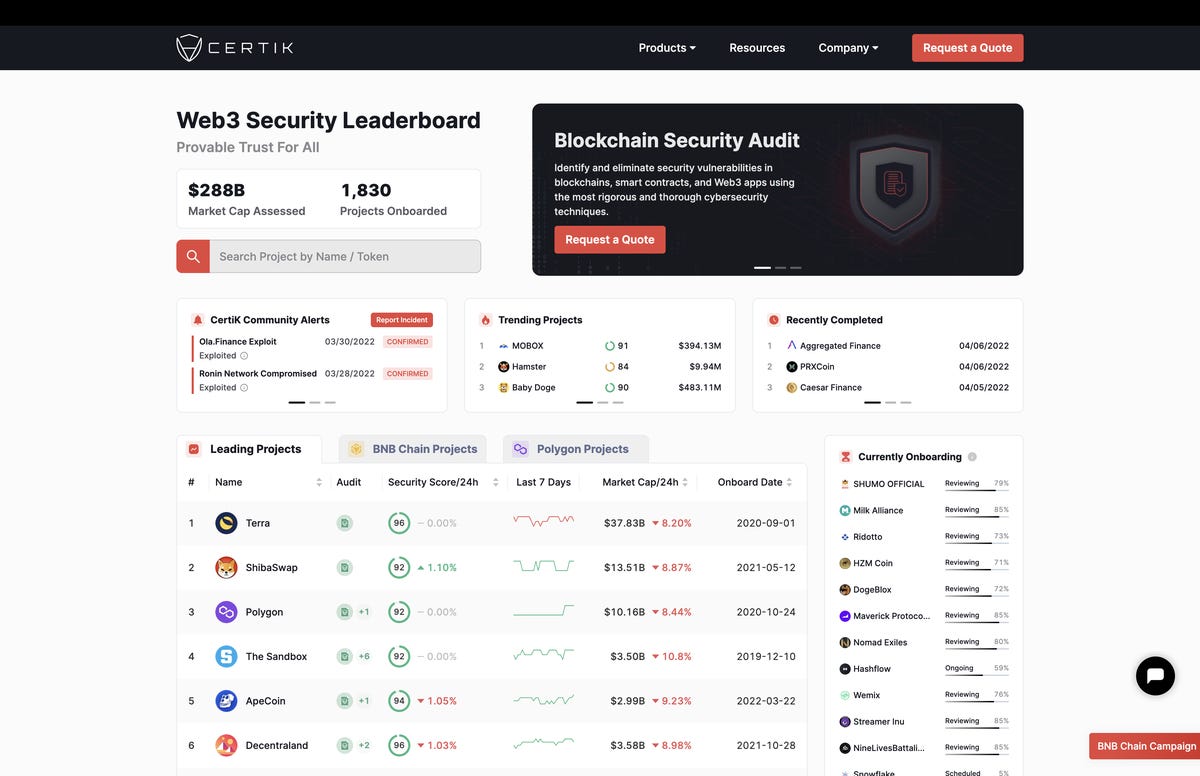The image size is (1200, 776).
Task: Click Ridotto's reviewing progress bar
Action: click(977, 541)
